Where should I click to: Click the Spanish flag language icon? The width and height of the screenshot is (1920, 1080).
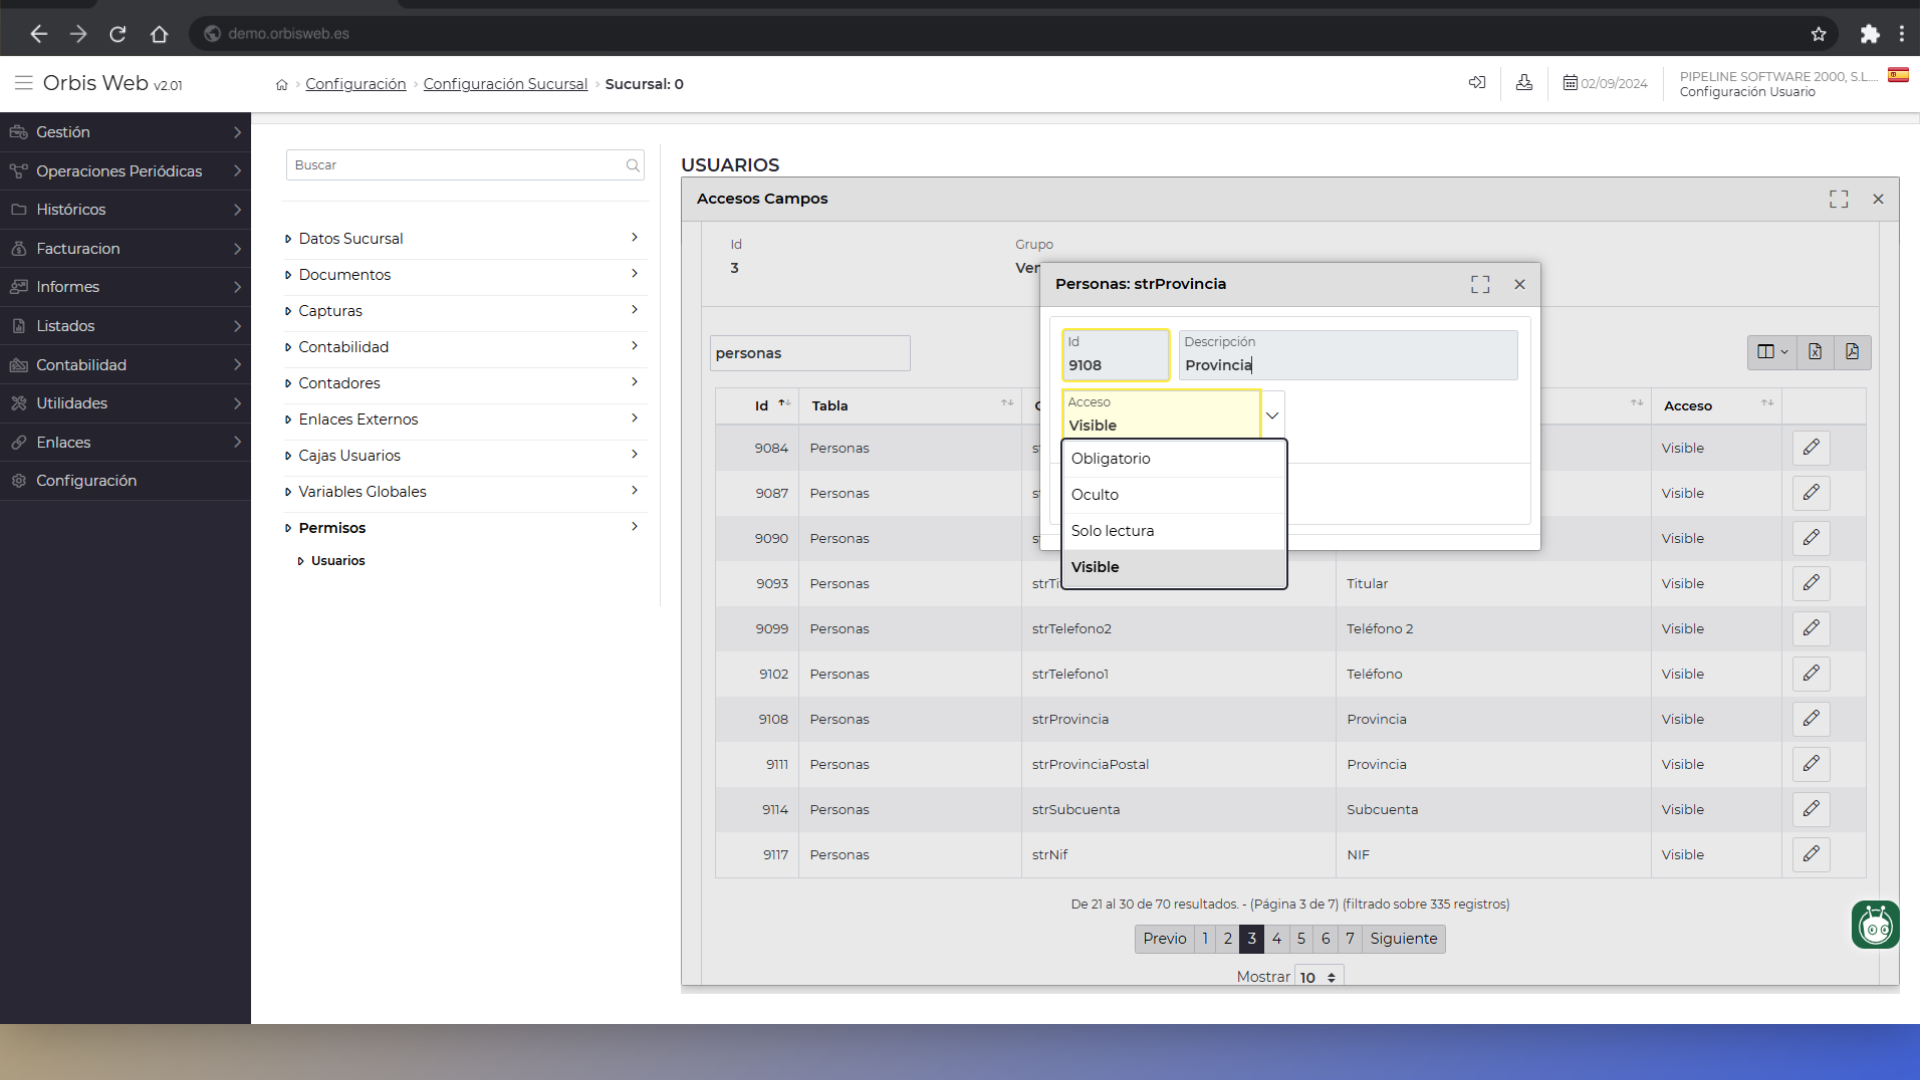[1898, 75]
